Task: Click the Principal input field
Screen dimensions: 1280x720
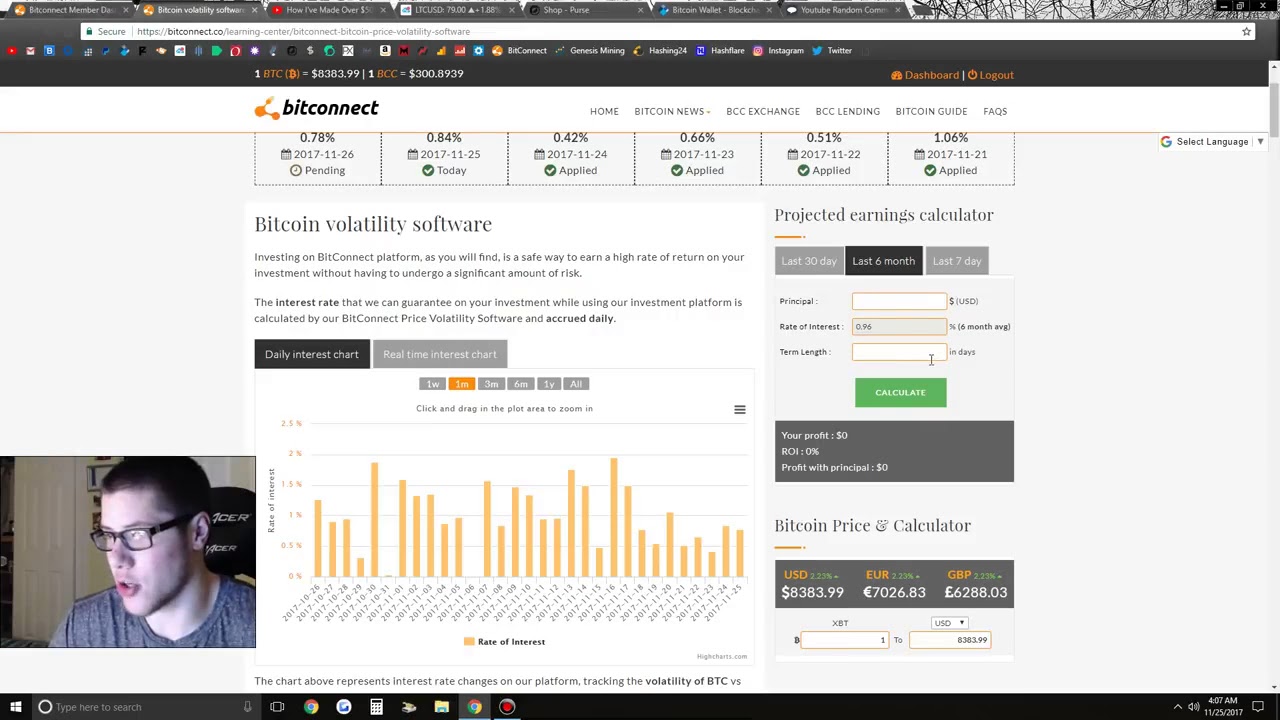Action: 898,301
